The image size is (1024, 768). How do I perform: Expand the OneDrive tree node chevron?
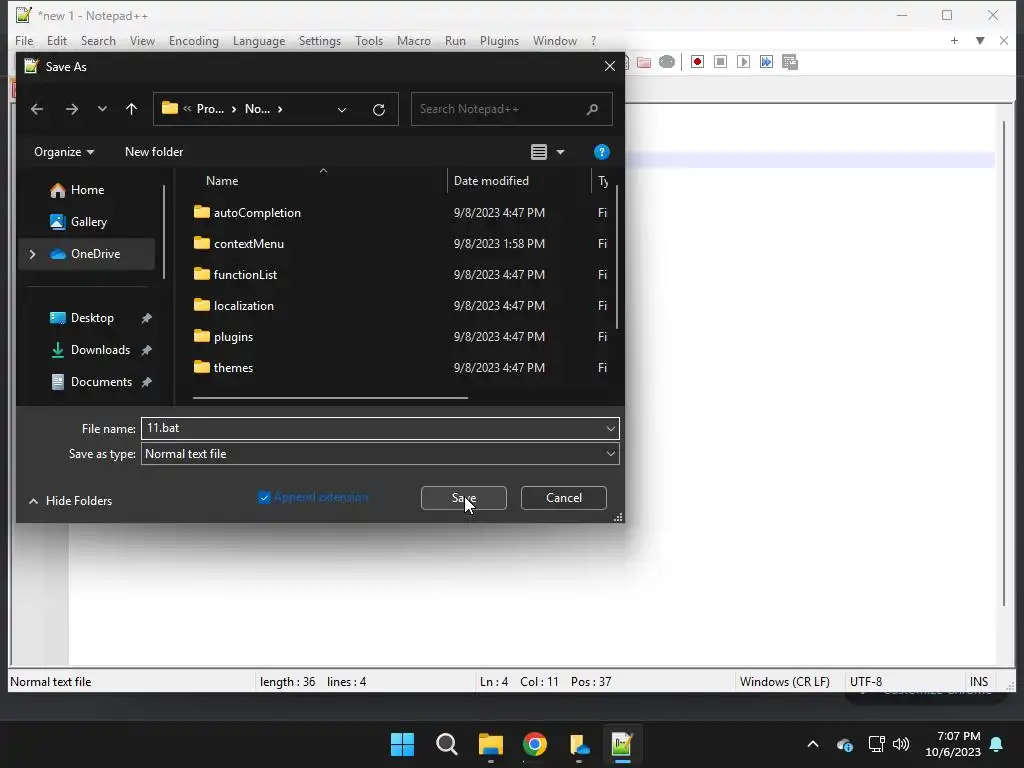click(32, 254)
